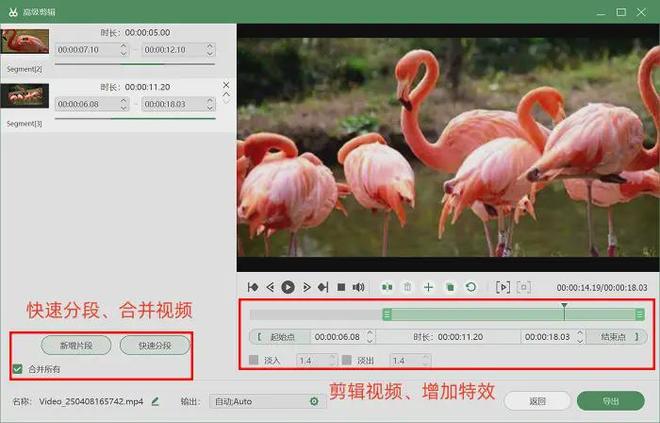Click the plus icon to add segment
660x423 pixels.
click(429, 287)
